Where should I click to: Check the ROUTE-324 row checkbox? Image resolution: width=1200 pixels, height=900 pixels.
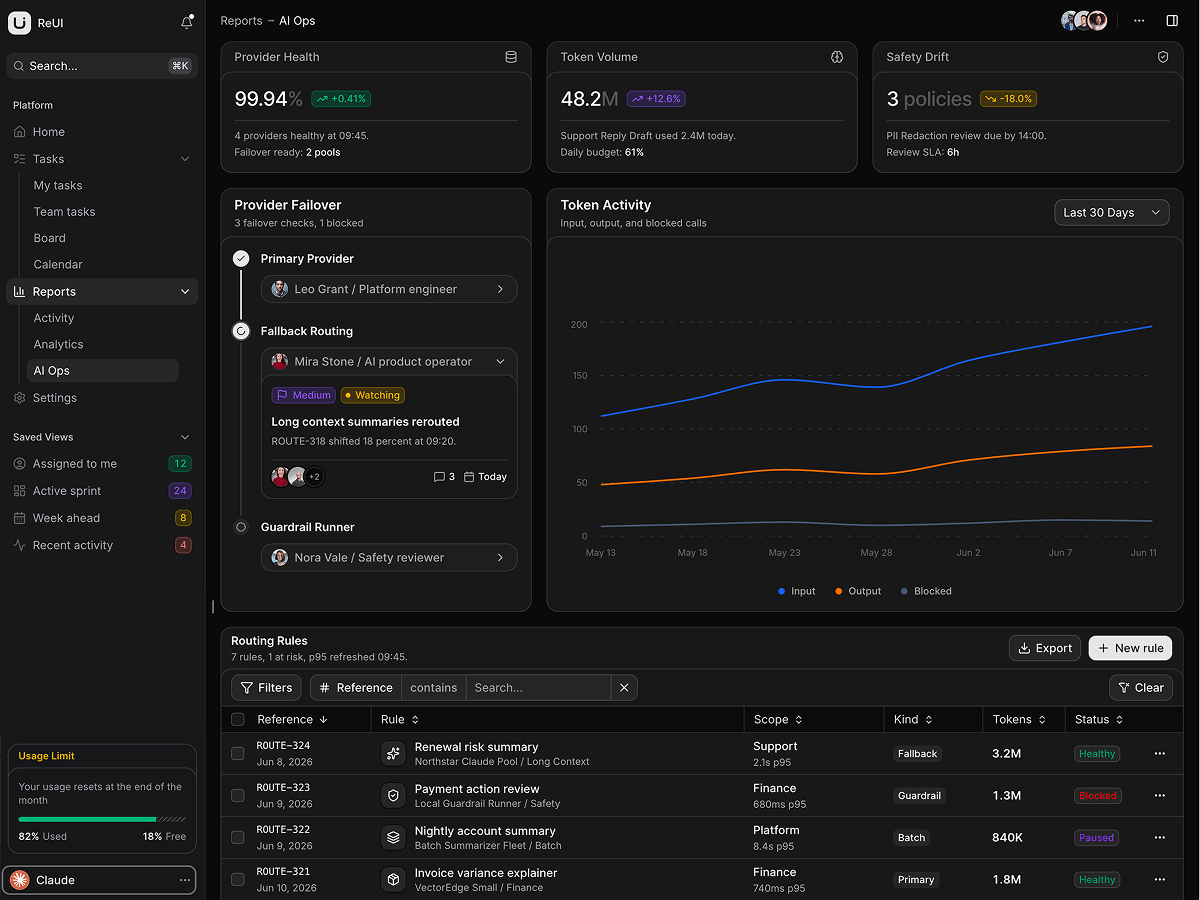pos(238,754)
